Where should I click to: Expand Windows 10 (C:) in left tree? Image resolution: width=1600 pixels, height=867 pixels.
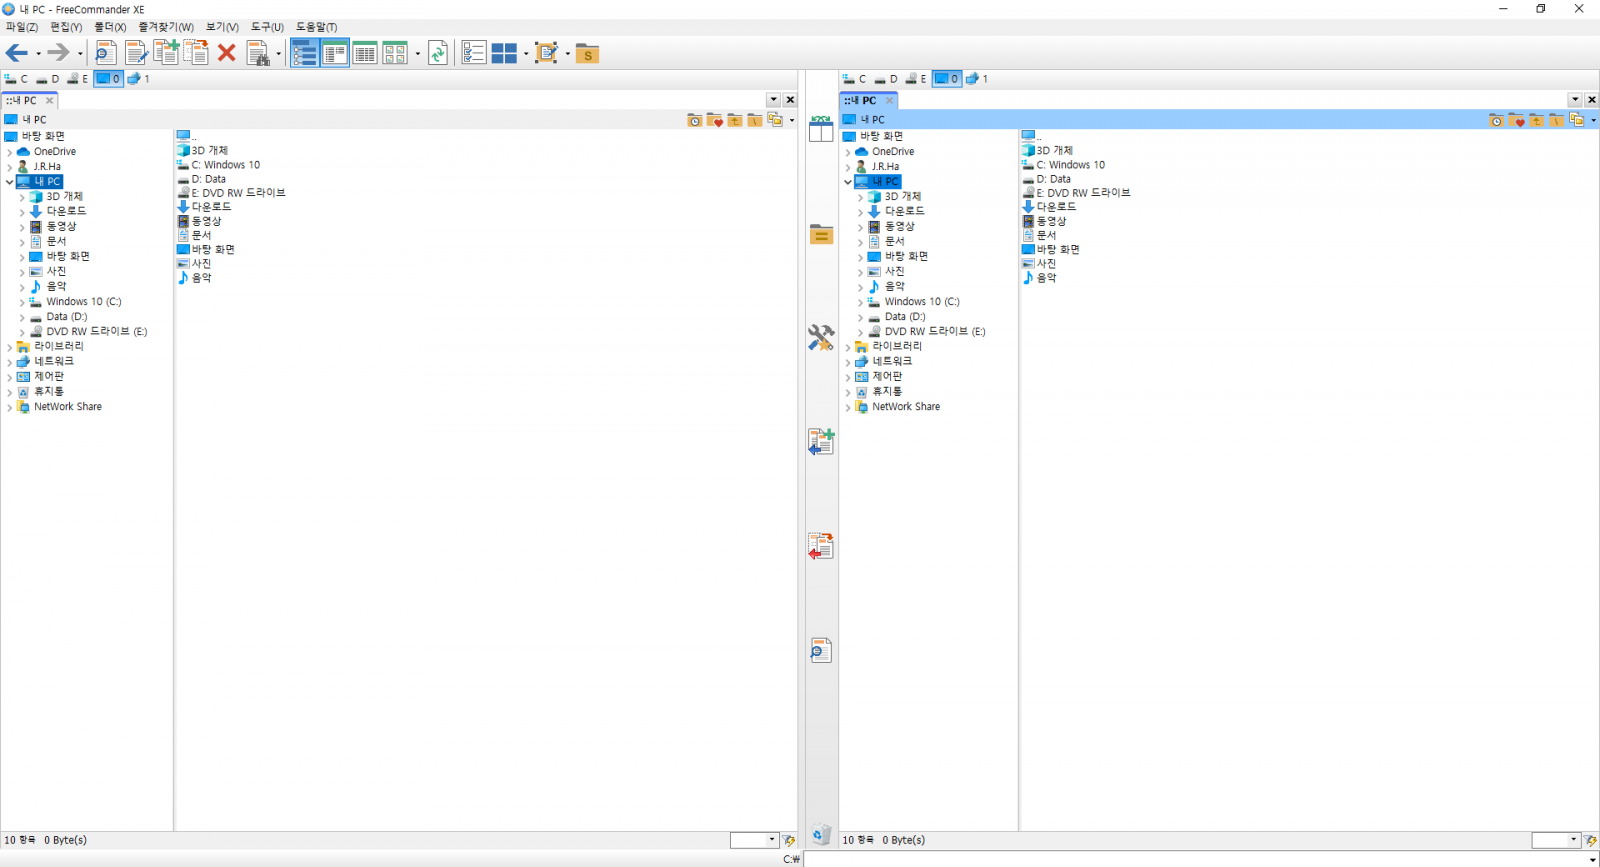[22, 302]
